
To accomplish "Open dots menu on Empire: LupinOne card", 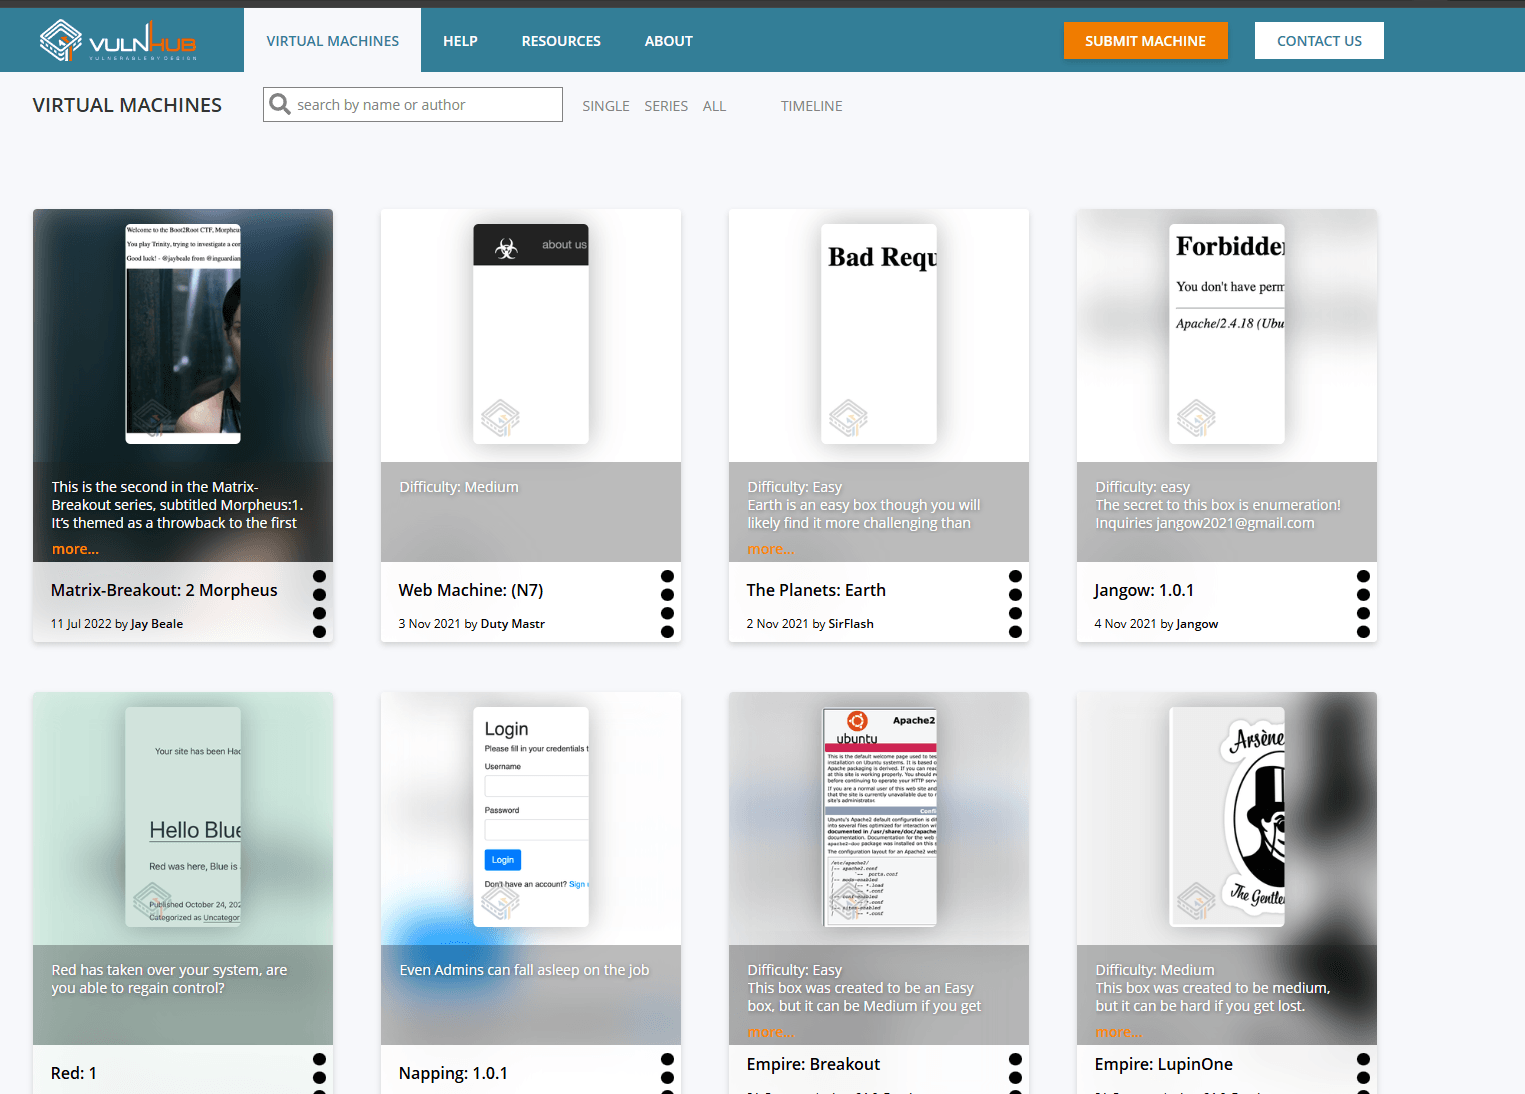I will coord(1363,1073).
